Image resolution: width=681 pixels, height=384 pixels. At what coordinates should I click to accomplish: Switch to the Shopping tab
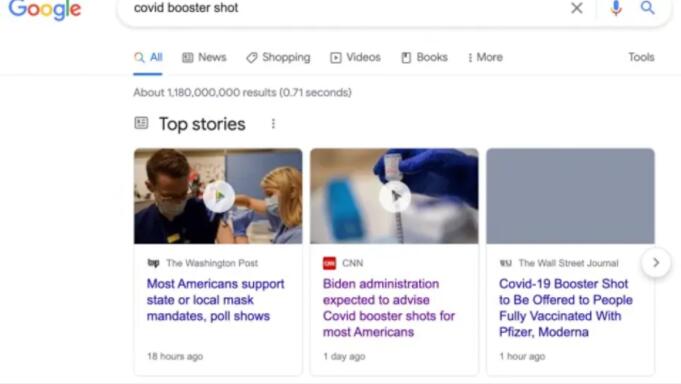pyautogui.click(x=278, y=57)
